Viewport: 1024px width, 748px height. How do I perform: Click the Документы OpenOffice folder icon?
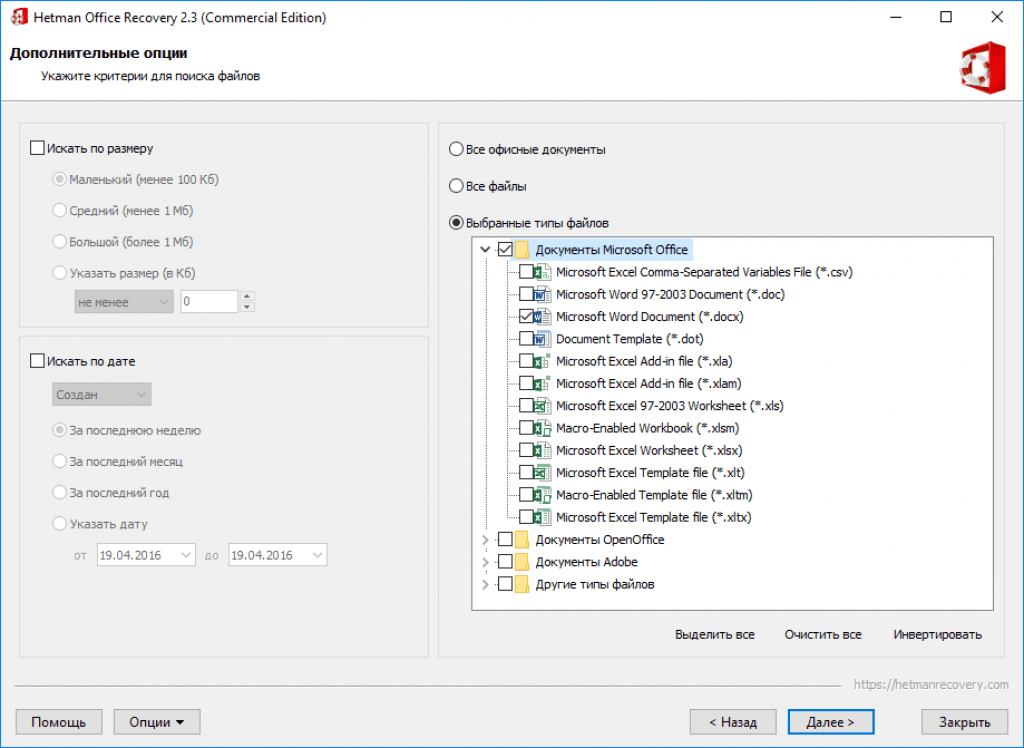point(522,540)
